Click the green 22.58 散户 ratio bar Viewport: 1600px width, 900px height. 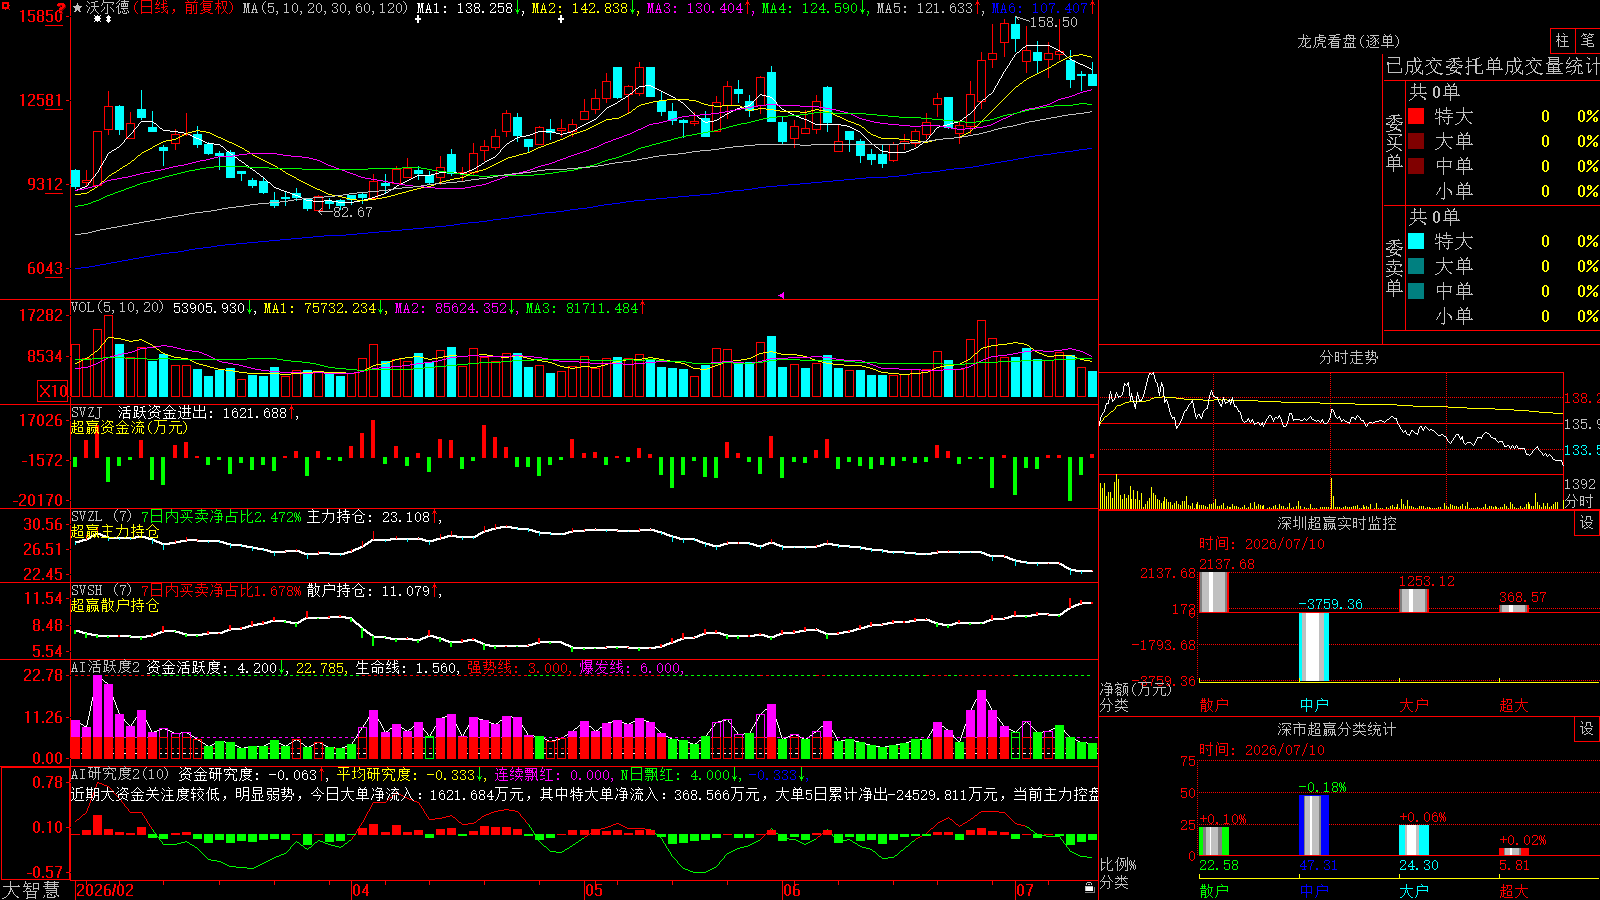1214,841
